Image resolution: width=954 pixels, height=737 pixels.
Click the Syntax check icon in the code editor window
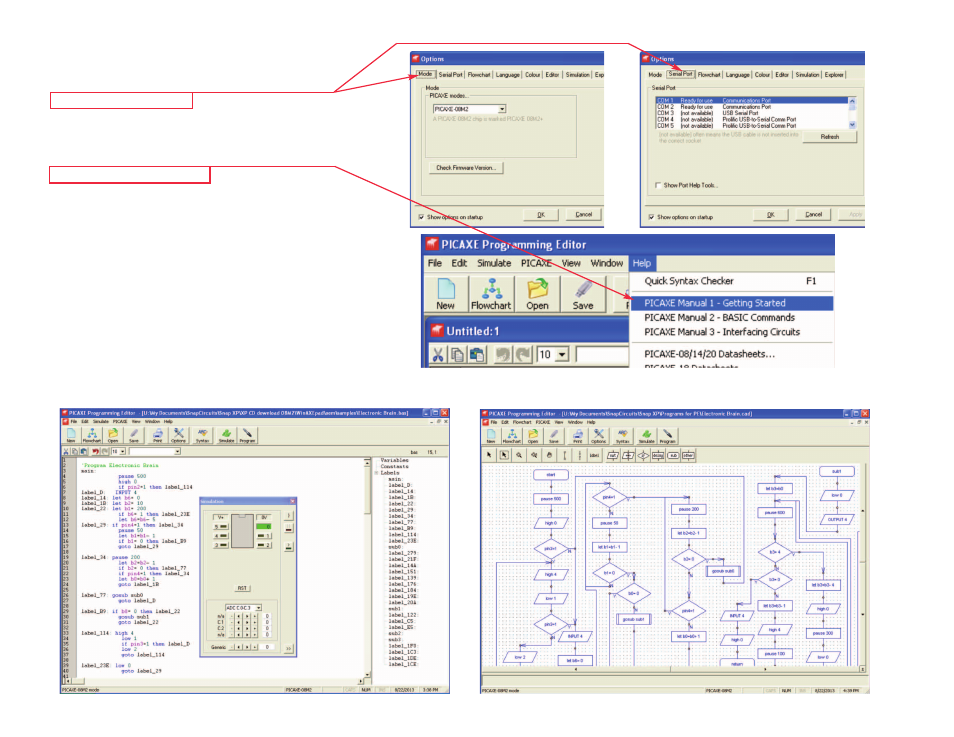click(202, 435)
